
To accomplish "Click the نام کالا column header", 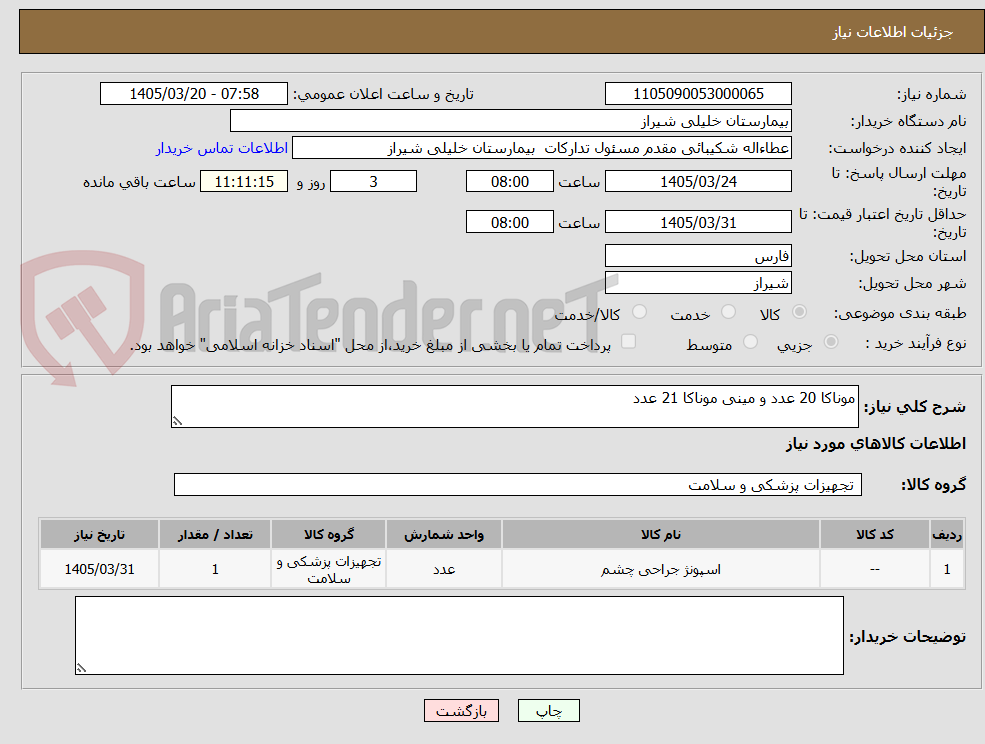I will (661, 534).
